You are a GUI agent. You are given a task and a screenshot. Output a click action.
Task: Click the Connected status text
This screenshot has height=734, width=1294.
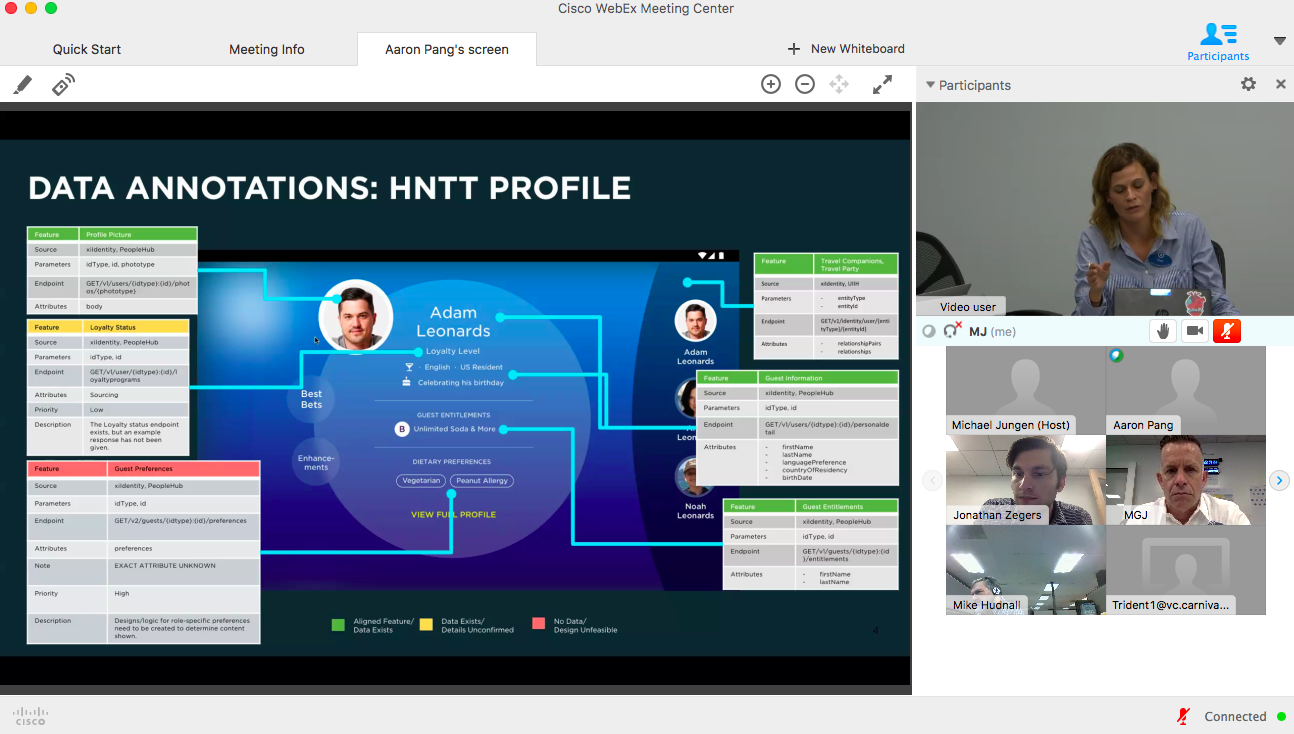[x=1236, y=716]
